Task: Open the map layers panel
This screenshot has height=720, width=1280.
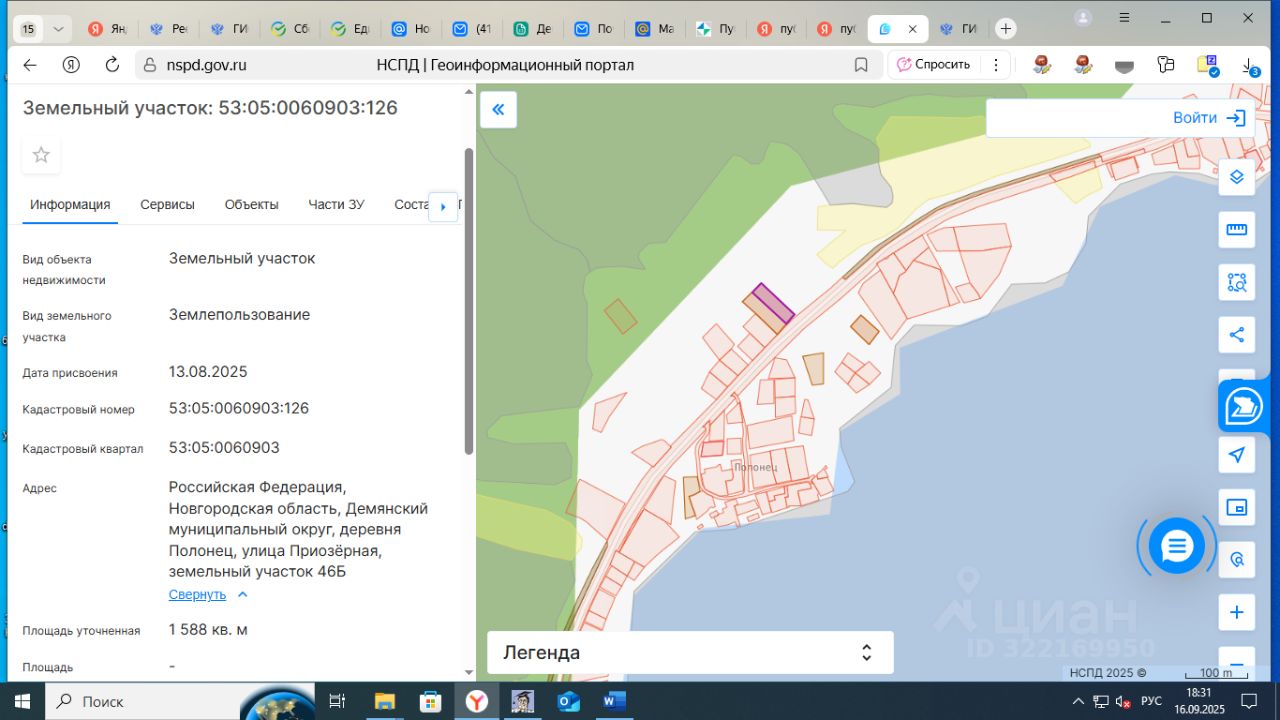Action: coord(1237,177)
